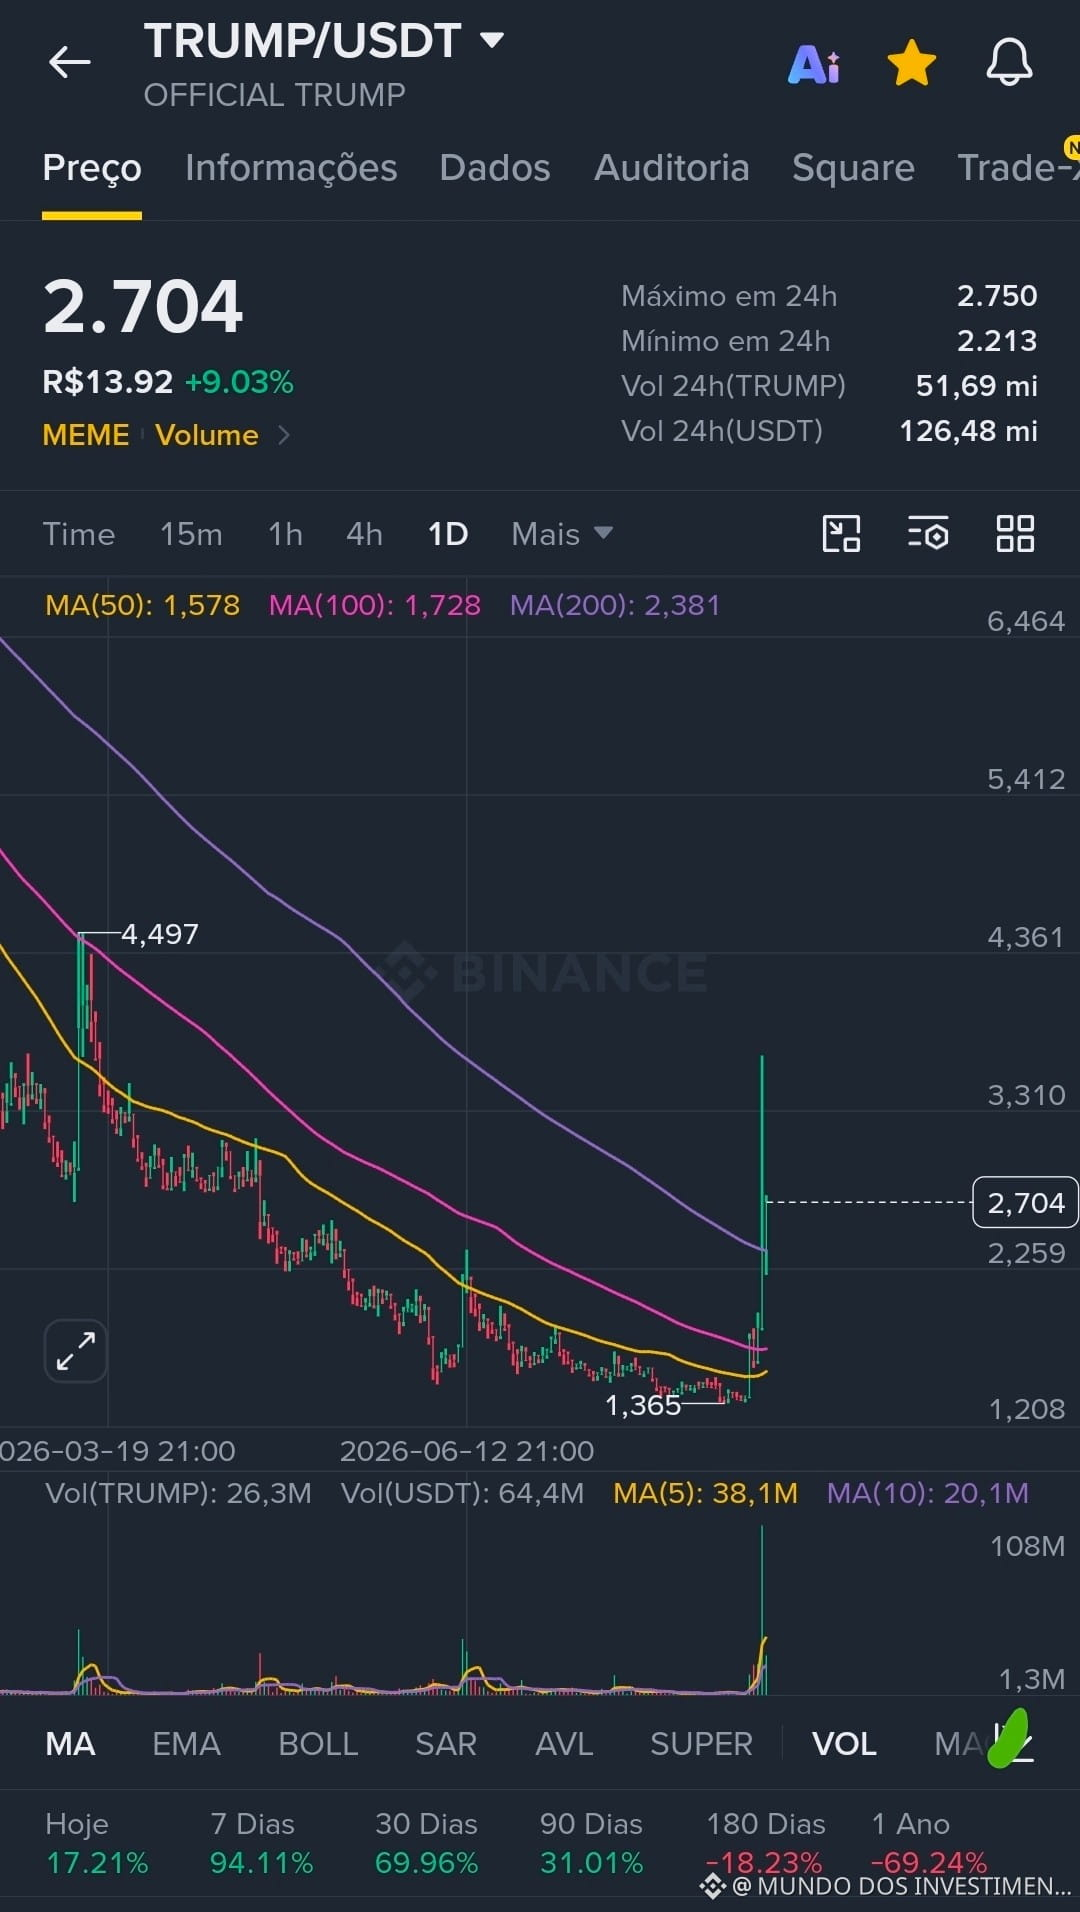Viewport: 1080px width, 1912px height.
Task: Switch chart to 4h interval
Action: (x=364, y=534)
